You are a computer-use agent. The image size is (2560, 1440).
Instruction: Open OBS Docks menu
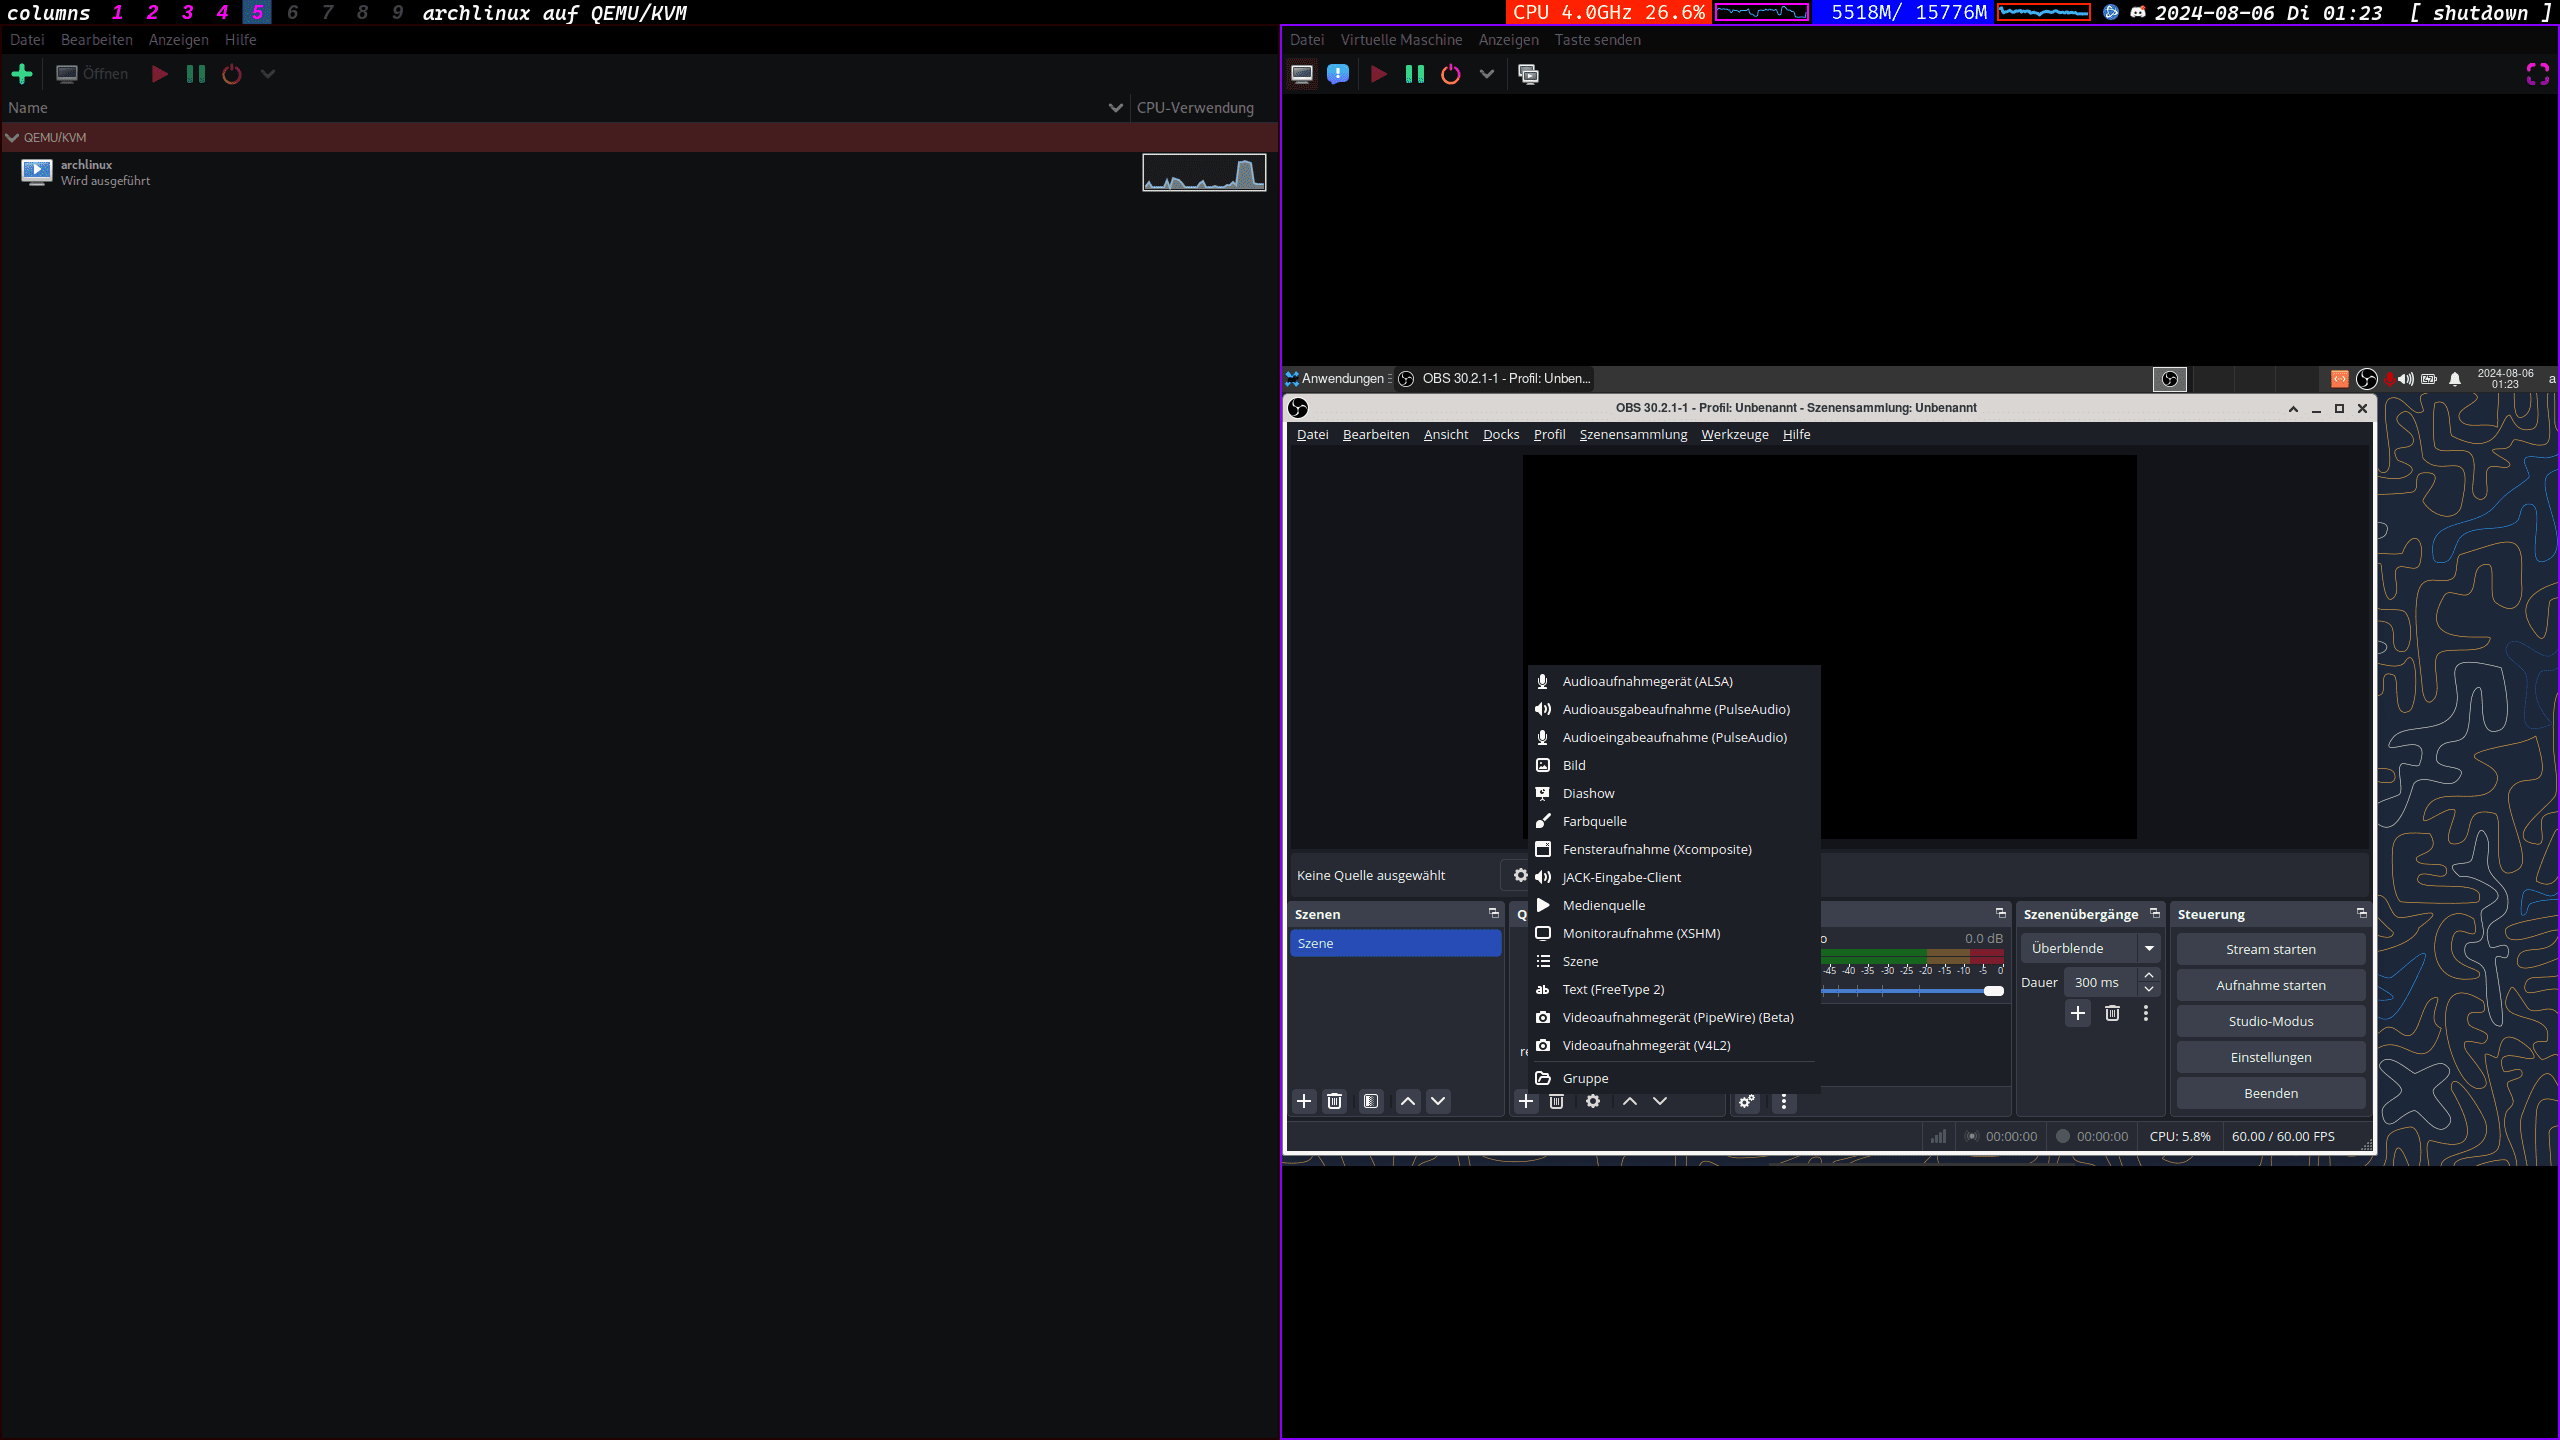click(1501, 434)
